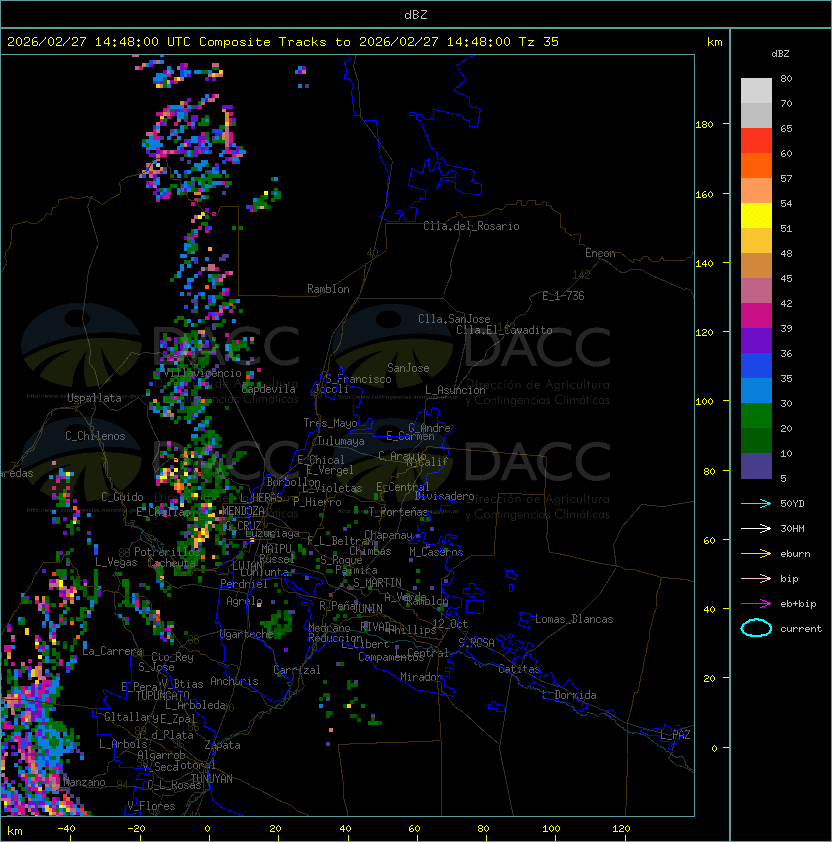This screenshot has width=832, height=842.
Task: Click the 'V_Flores' map label
Action: click(151, 806)
